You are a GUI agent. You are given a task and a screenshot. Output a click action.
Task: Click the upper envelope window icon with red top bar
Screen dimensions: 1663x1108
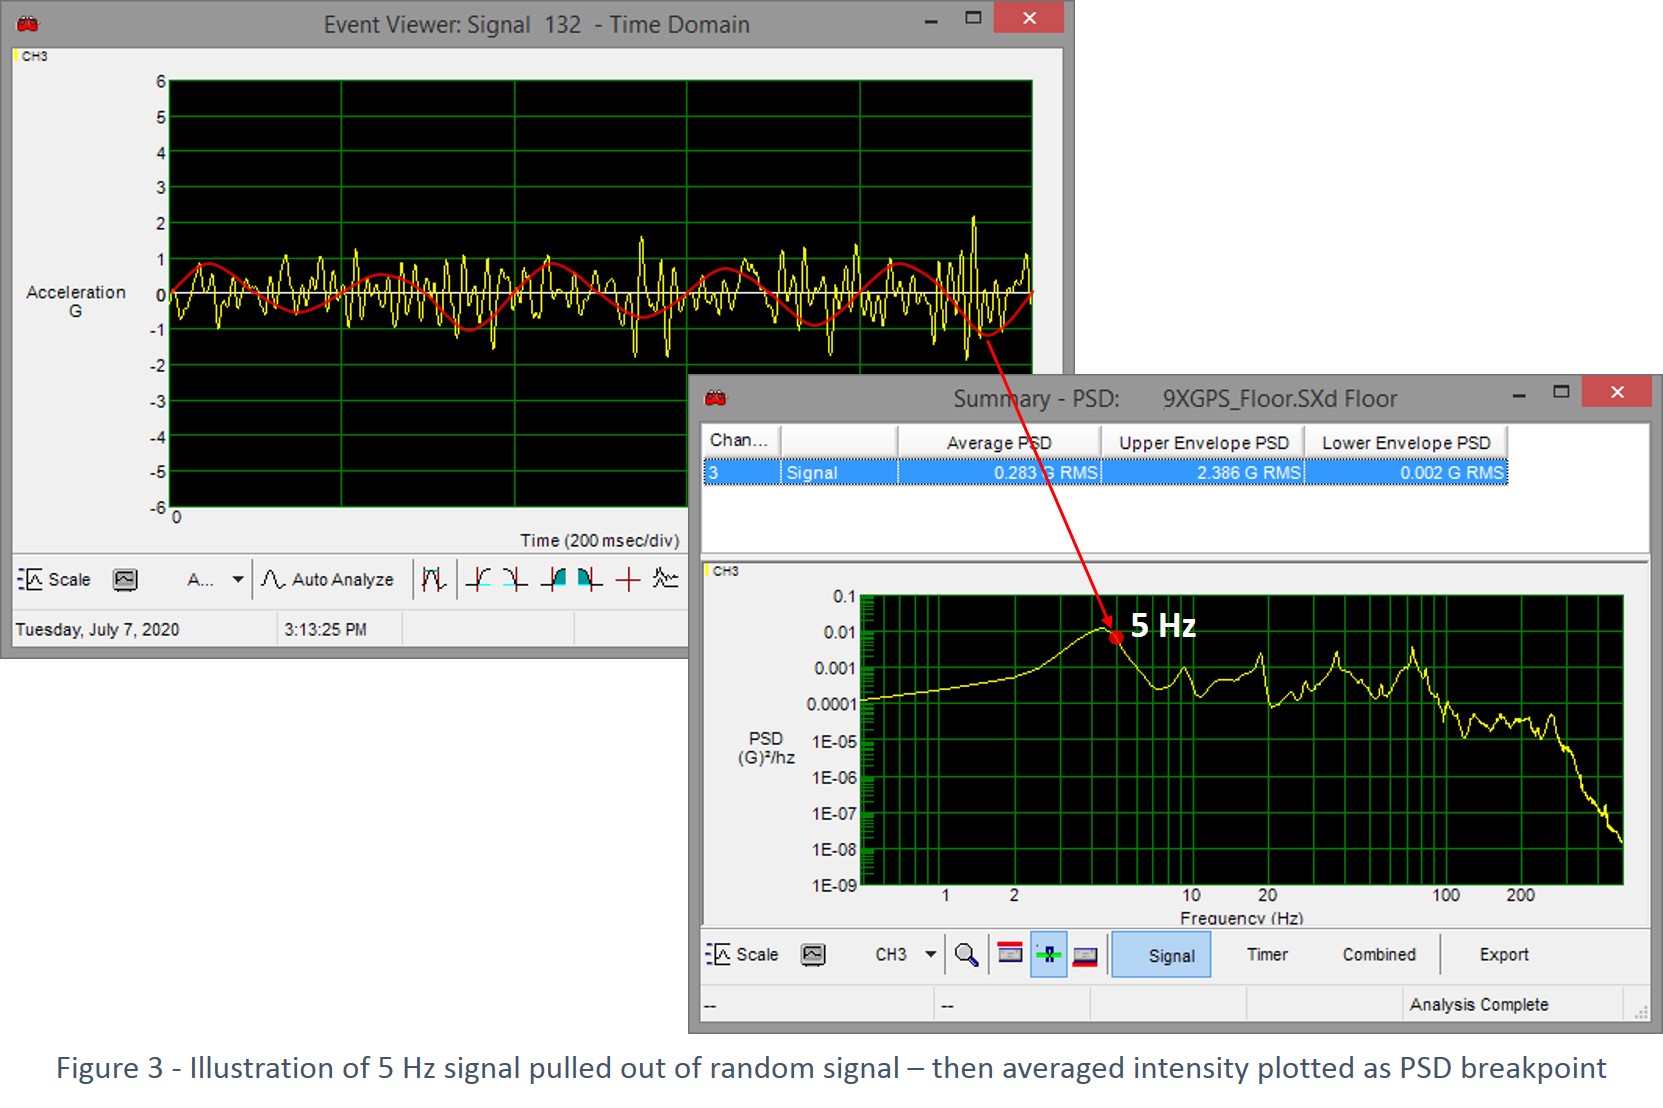1010,955
